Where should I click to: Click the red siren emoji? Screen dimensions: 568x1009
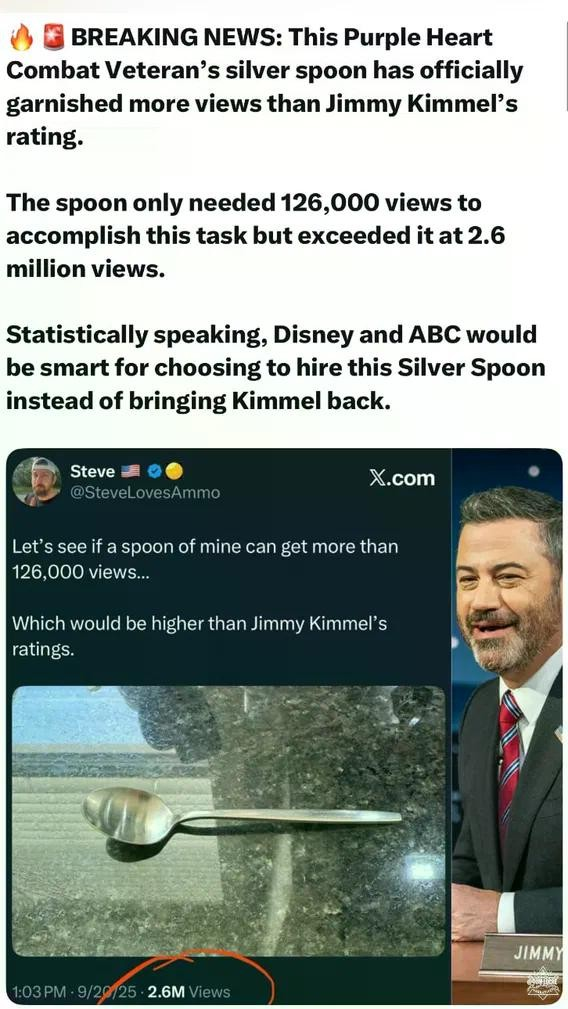tap(53, 39)
